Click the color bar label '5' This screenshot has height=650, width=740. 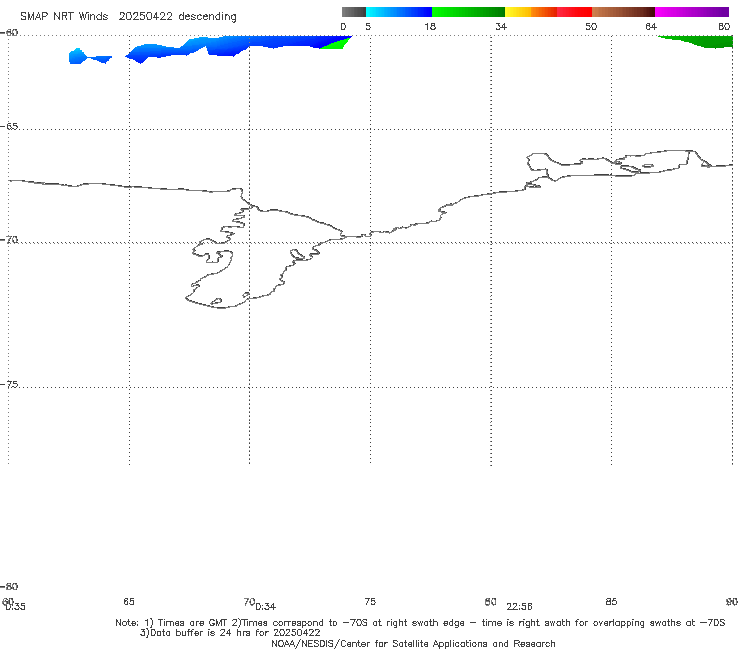pos(368,26)
